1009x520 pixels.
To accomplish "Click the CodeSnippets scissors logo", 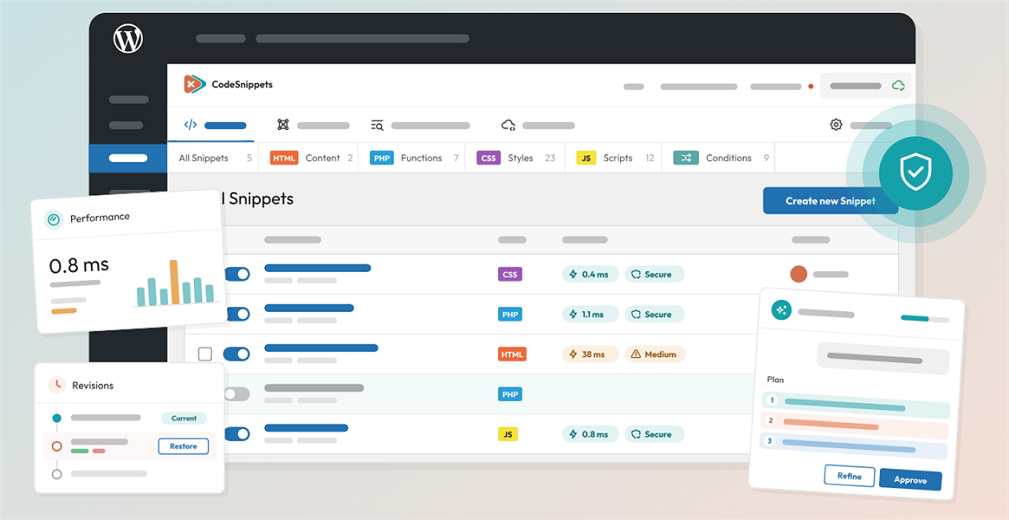I will tap(194, 84).
